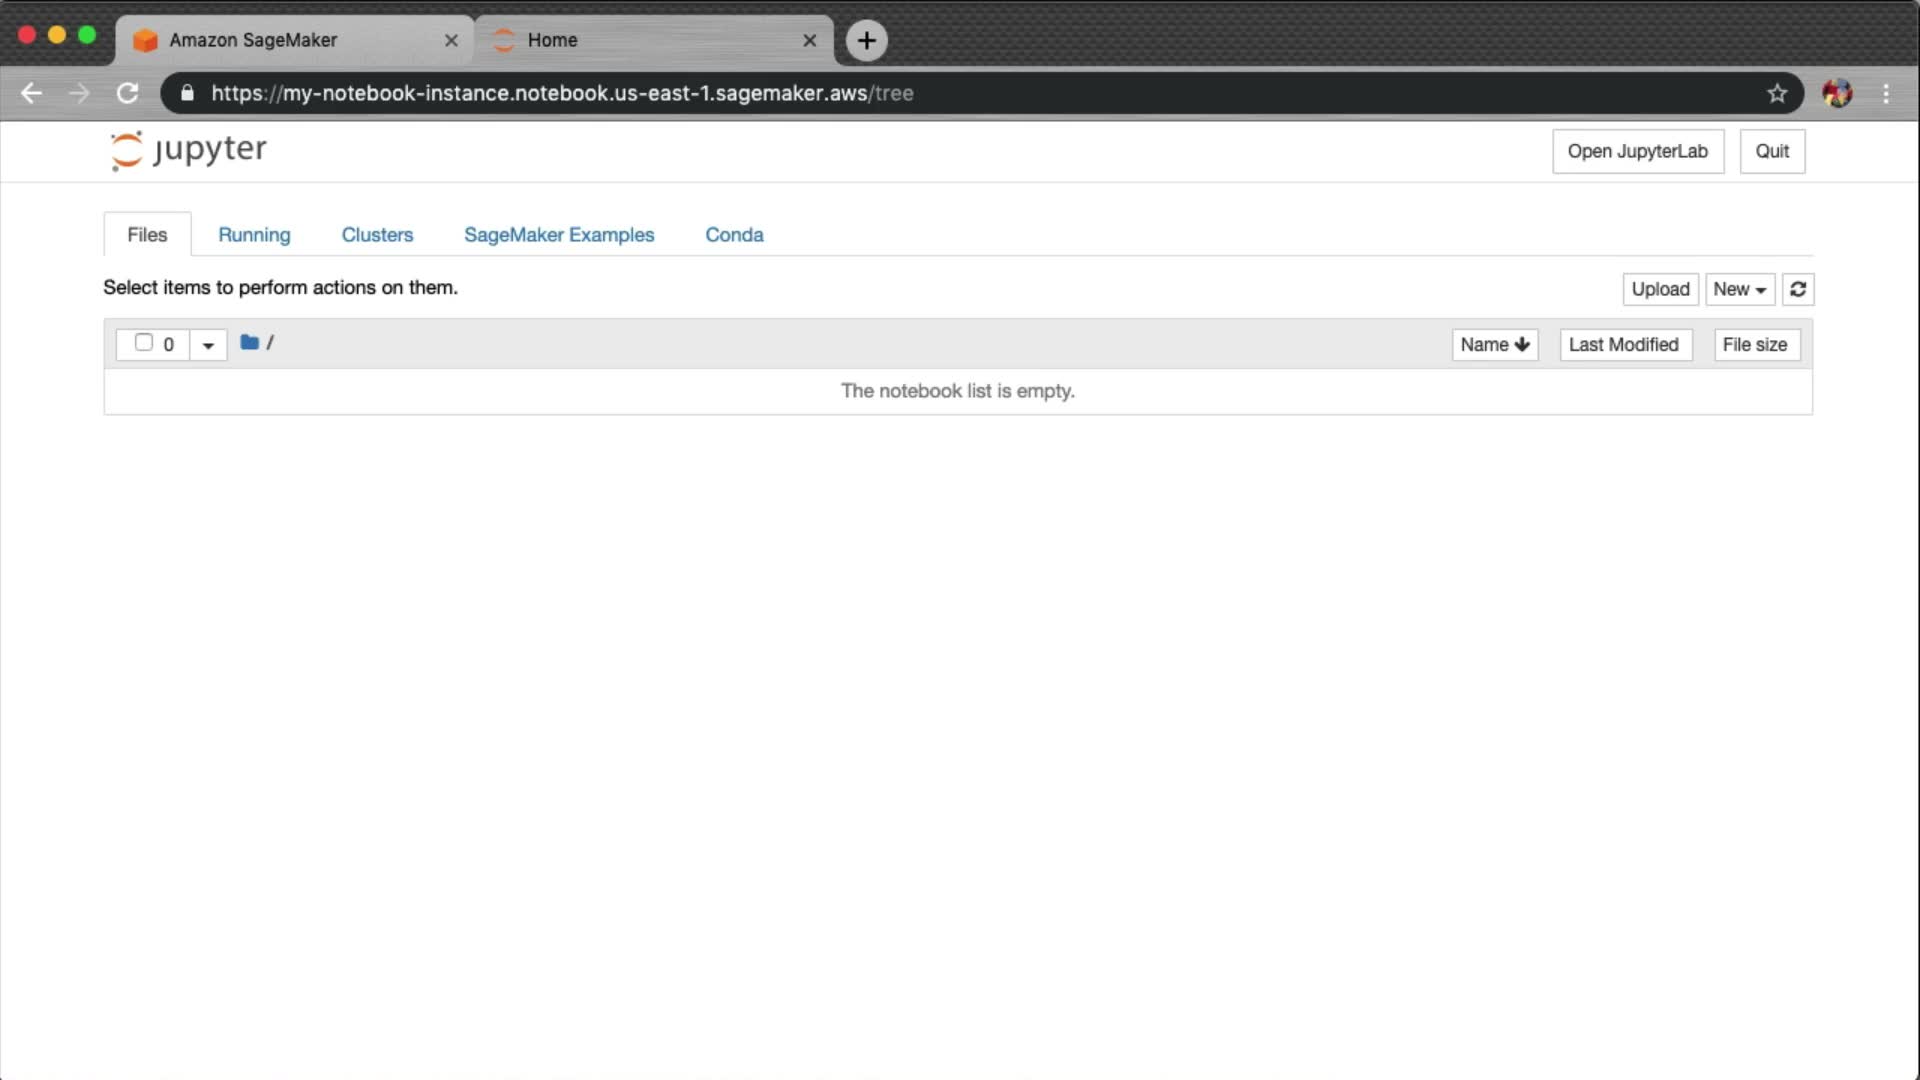Bookmark this page with the star icon

point(1776,93)
